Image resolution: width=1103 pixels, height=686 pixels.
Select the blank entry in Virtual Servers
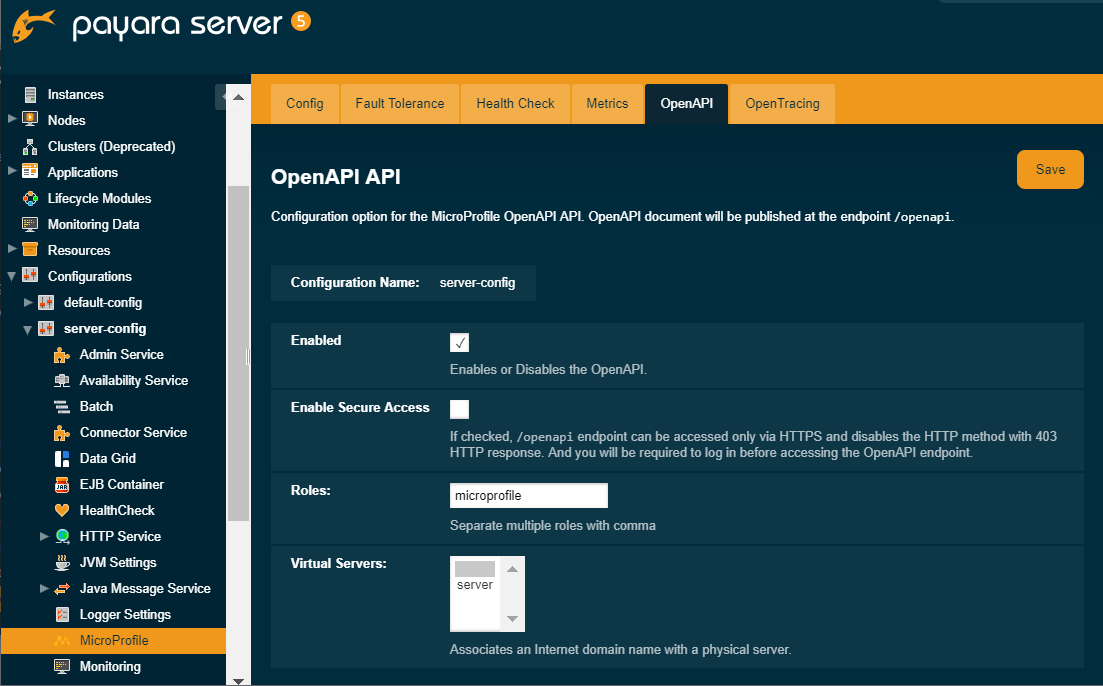pos(475,569)
